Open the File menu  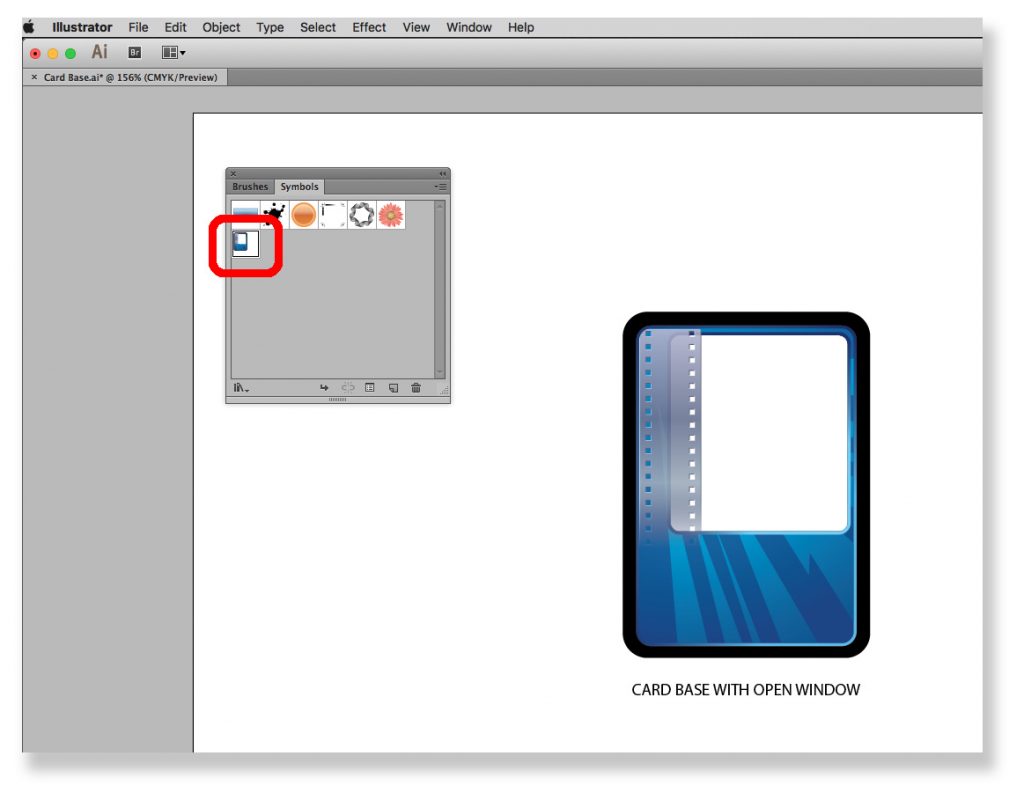(x=138, y=27)
